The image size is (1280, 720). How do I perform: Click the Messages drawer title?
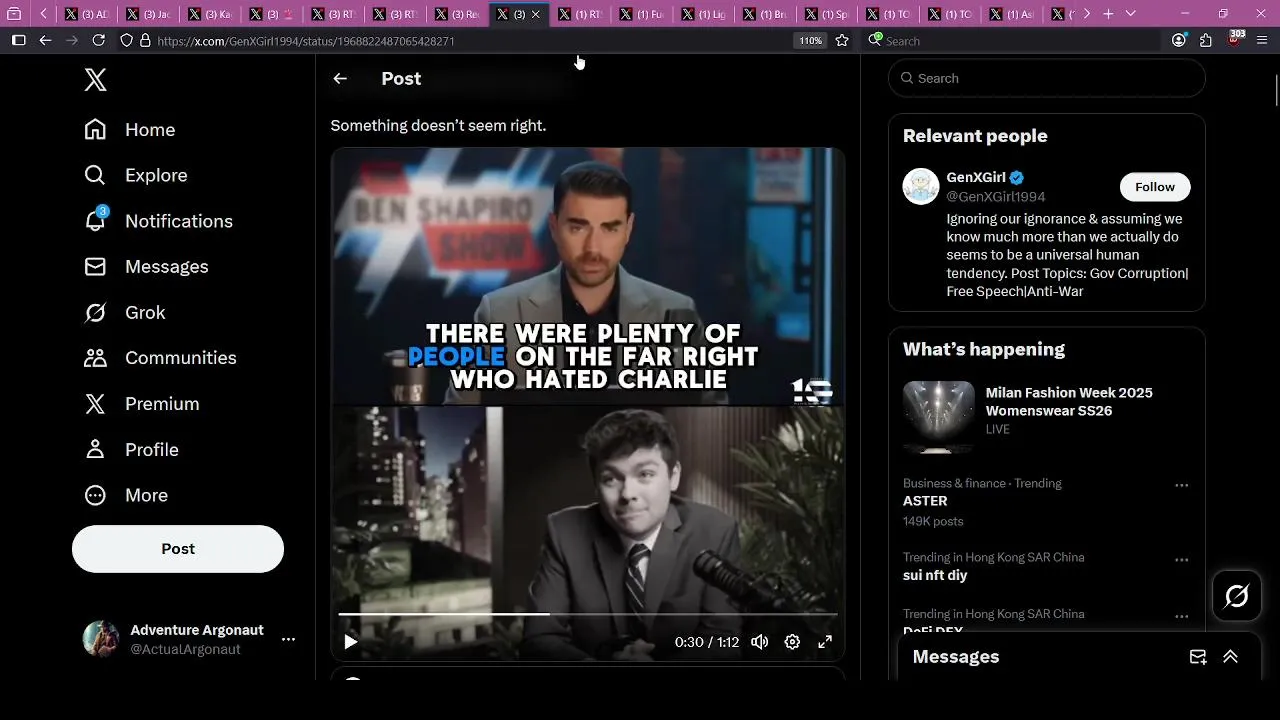tap(956, 657)
